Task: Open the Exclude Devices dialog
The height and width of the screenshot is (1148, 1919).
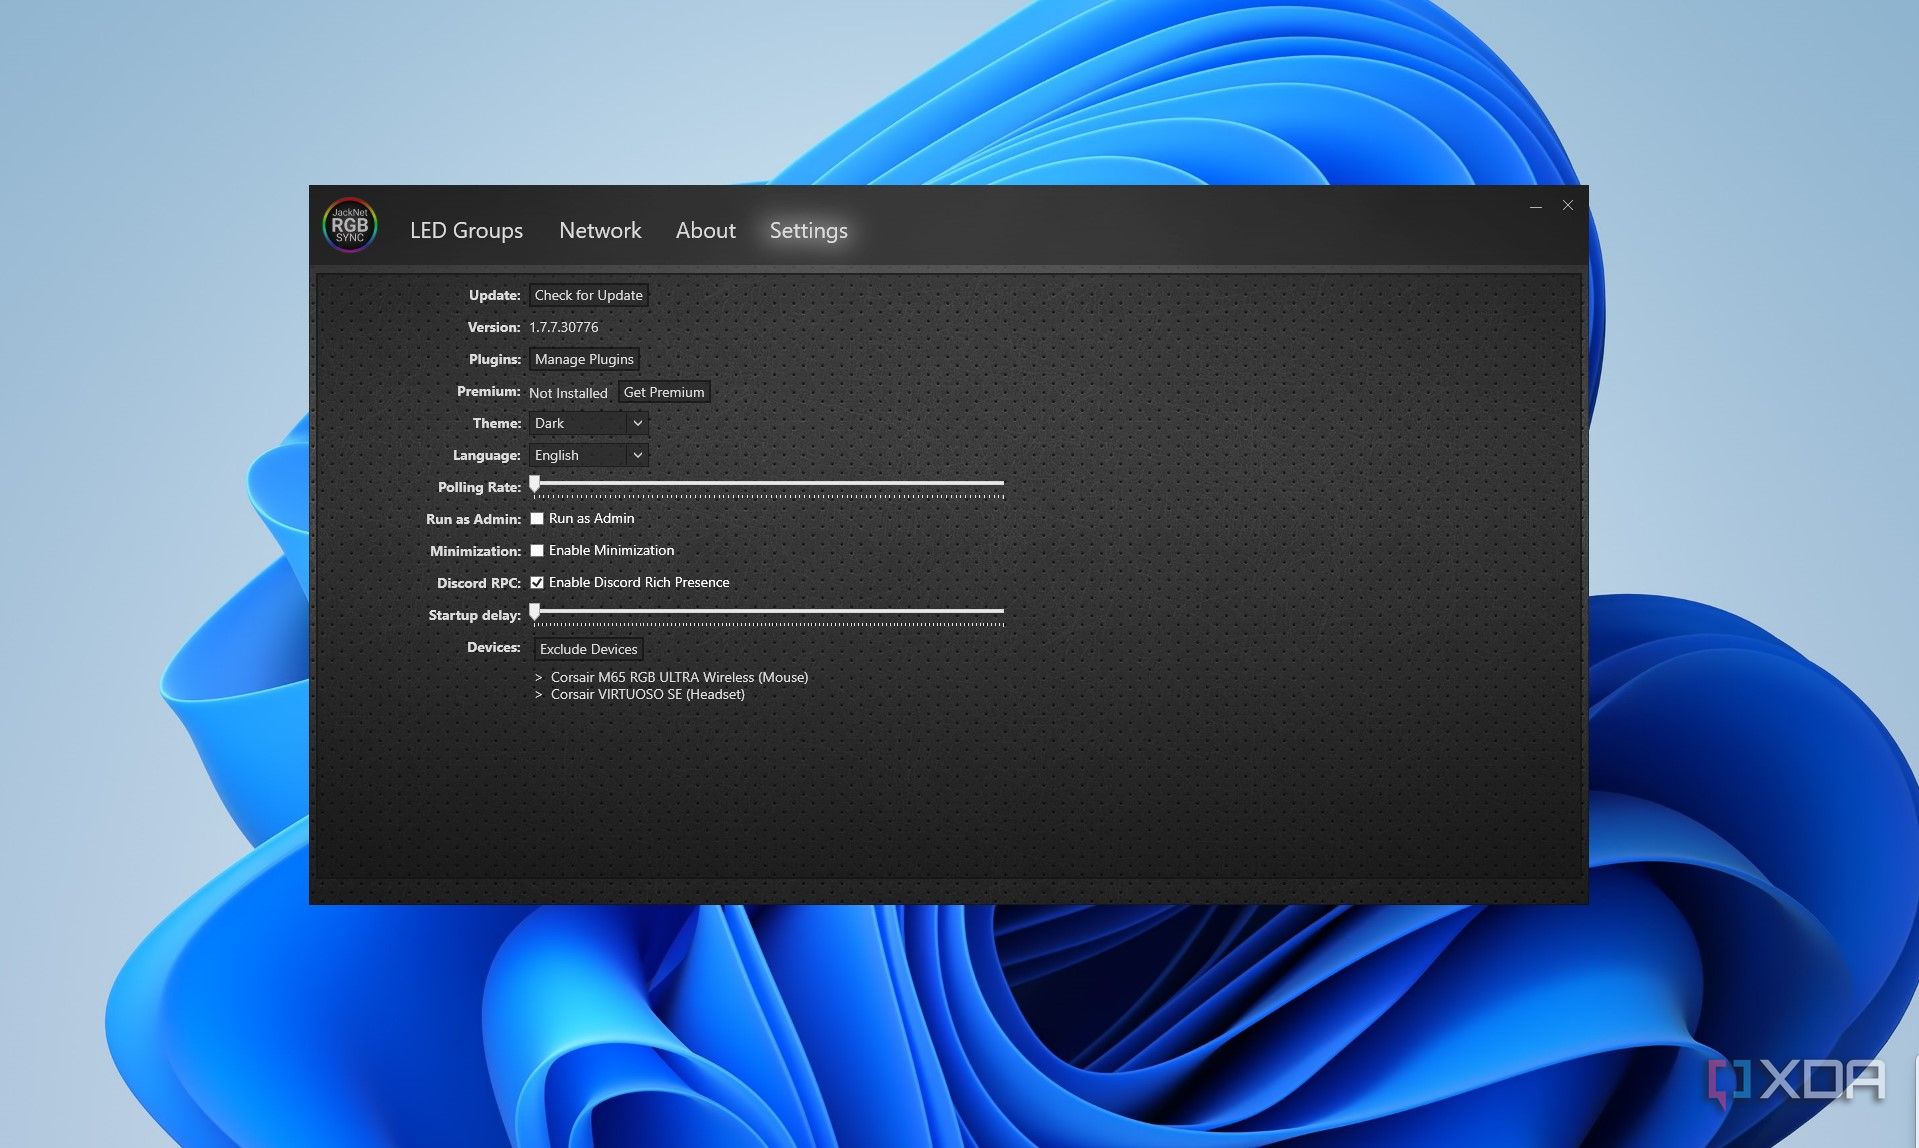Action: 588,649
